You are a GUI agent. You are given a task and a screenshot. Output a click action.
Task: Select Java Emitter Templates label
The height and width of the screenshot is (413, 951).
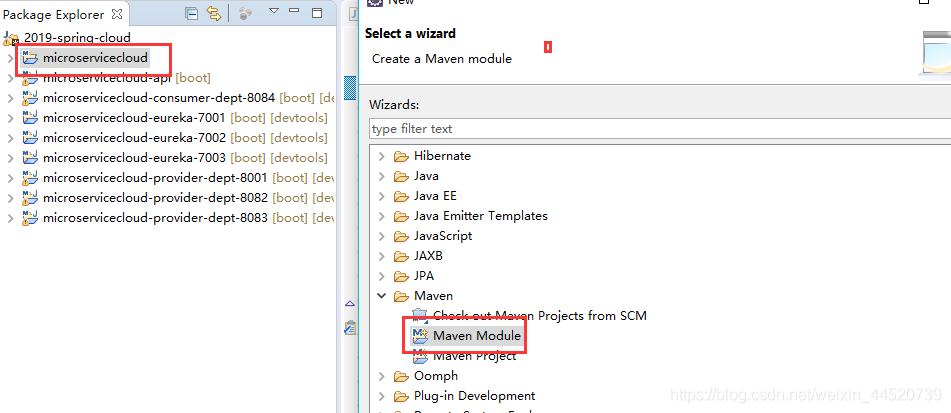pos(481,216)
